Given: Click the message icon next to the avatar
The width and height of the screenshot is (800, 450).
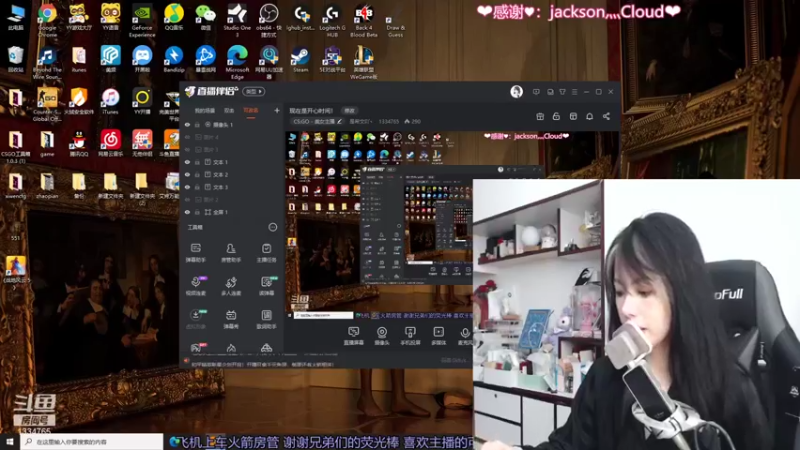Looking at the screenshot, I should [x=536, y=92].
